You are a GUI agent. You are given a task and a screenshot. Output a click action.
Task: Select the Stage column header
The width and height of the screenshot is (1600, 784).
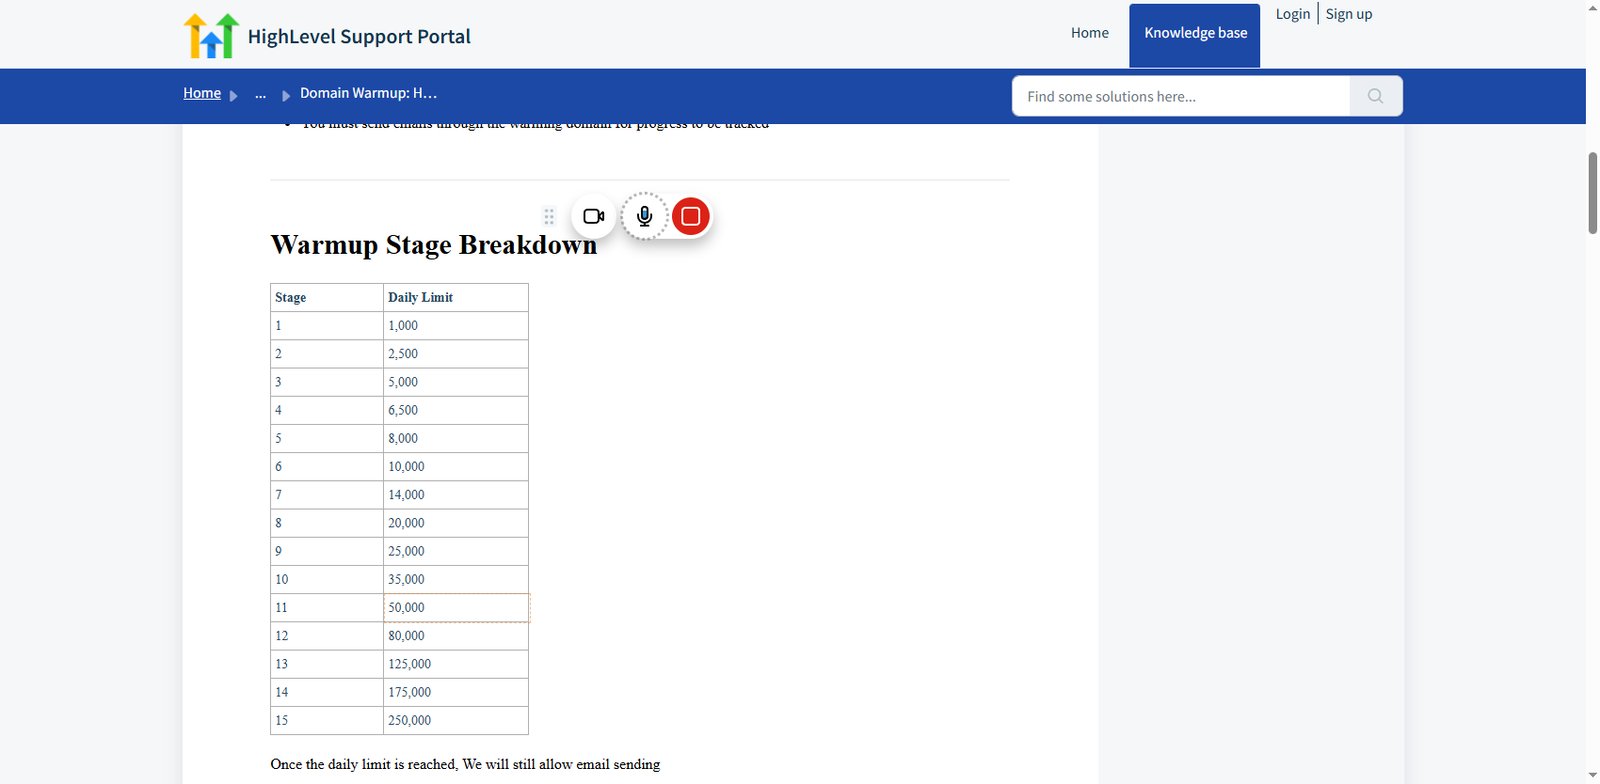coord(327,298)
